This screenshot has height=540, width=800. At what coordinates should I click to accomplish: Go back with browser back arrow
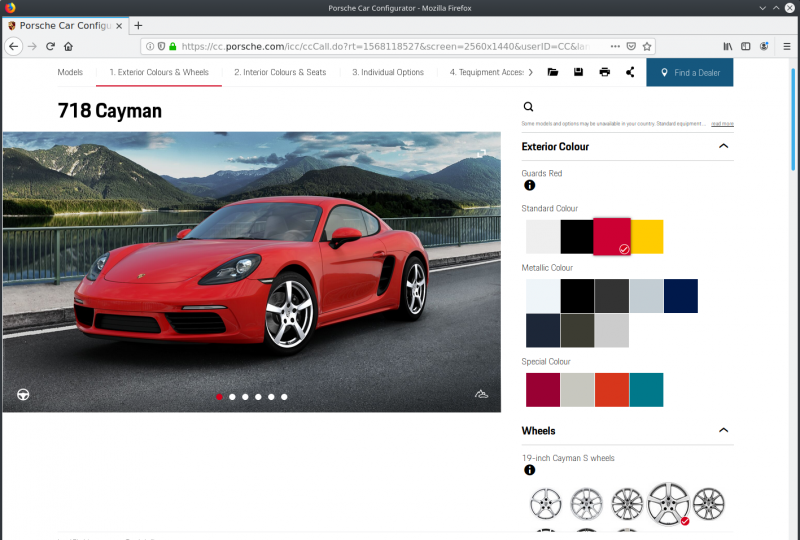14,46
